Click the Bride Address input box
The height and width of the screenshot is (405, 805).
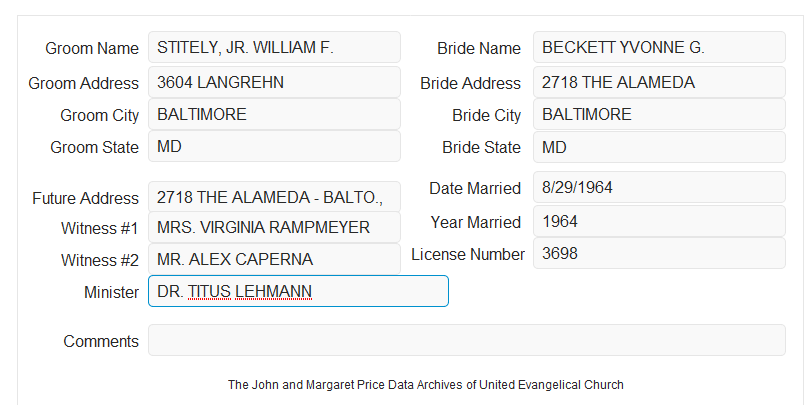(659, 82)
